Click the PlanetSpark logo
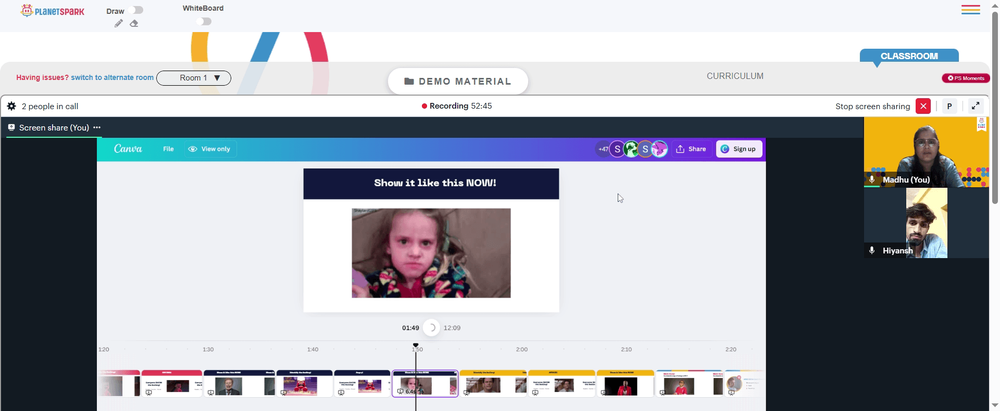 [52, 11]
